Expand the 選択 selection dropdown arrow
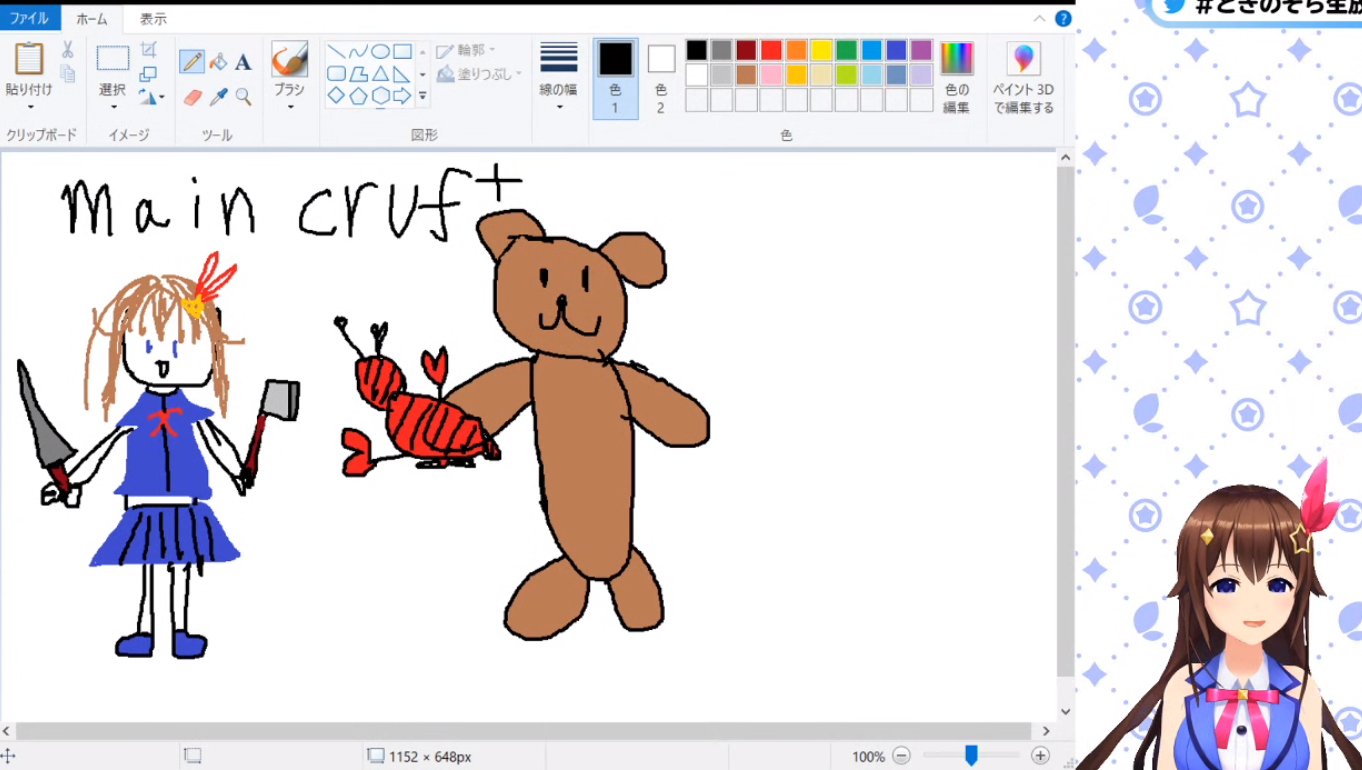 (x=113, y=107)
